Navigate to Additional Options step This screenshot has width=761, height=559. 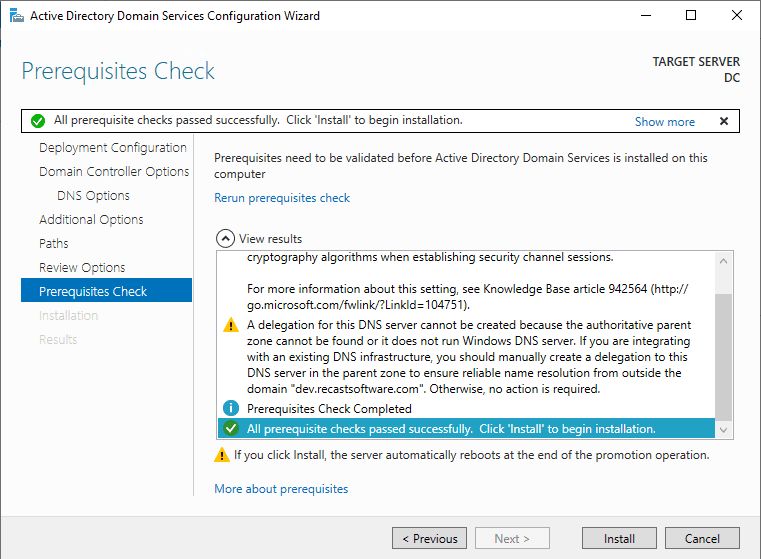(91, 220)
